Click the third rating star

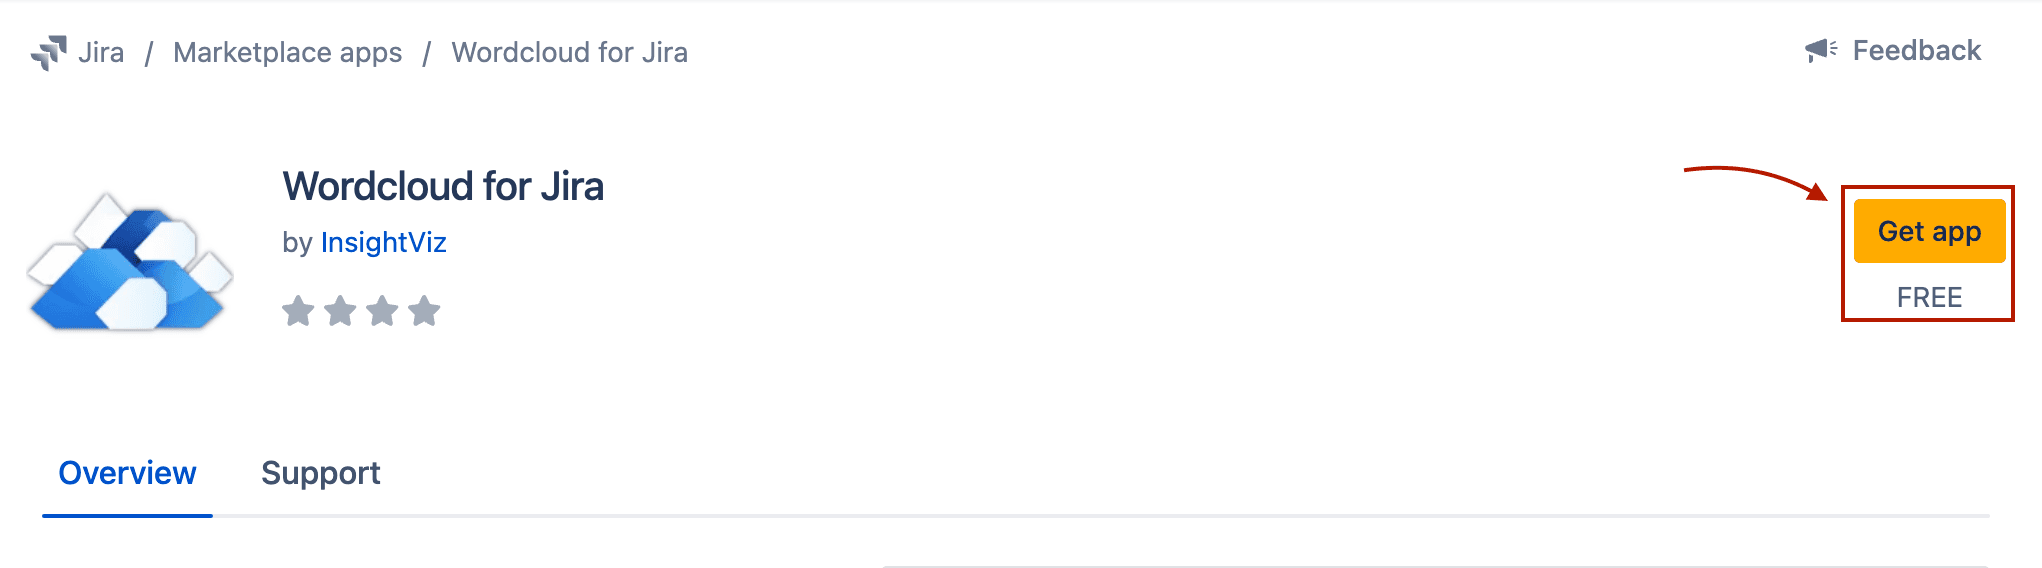[382, 311]
